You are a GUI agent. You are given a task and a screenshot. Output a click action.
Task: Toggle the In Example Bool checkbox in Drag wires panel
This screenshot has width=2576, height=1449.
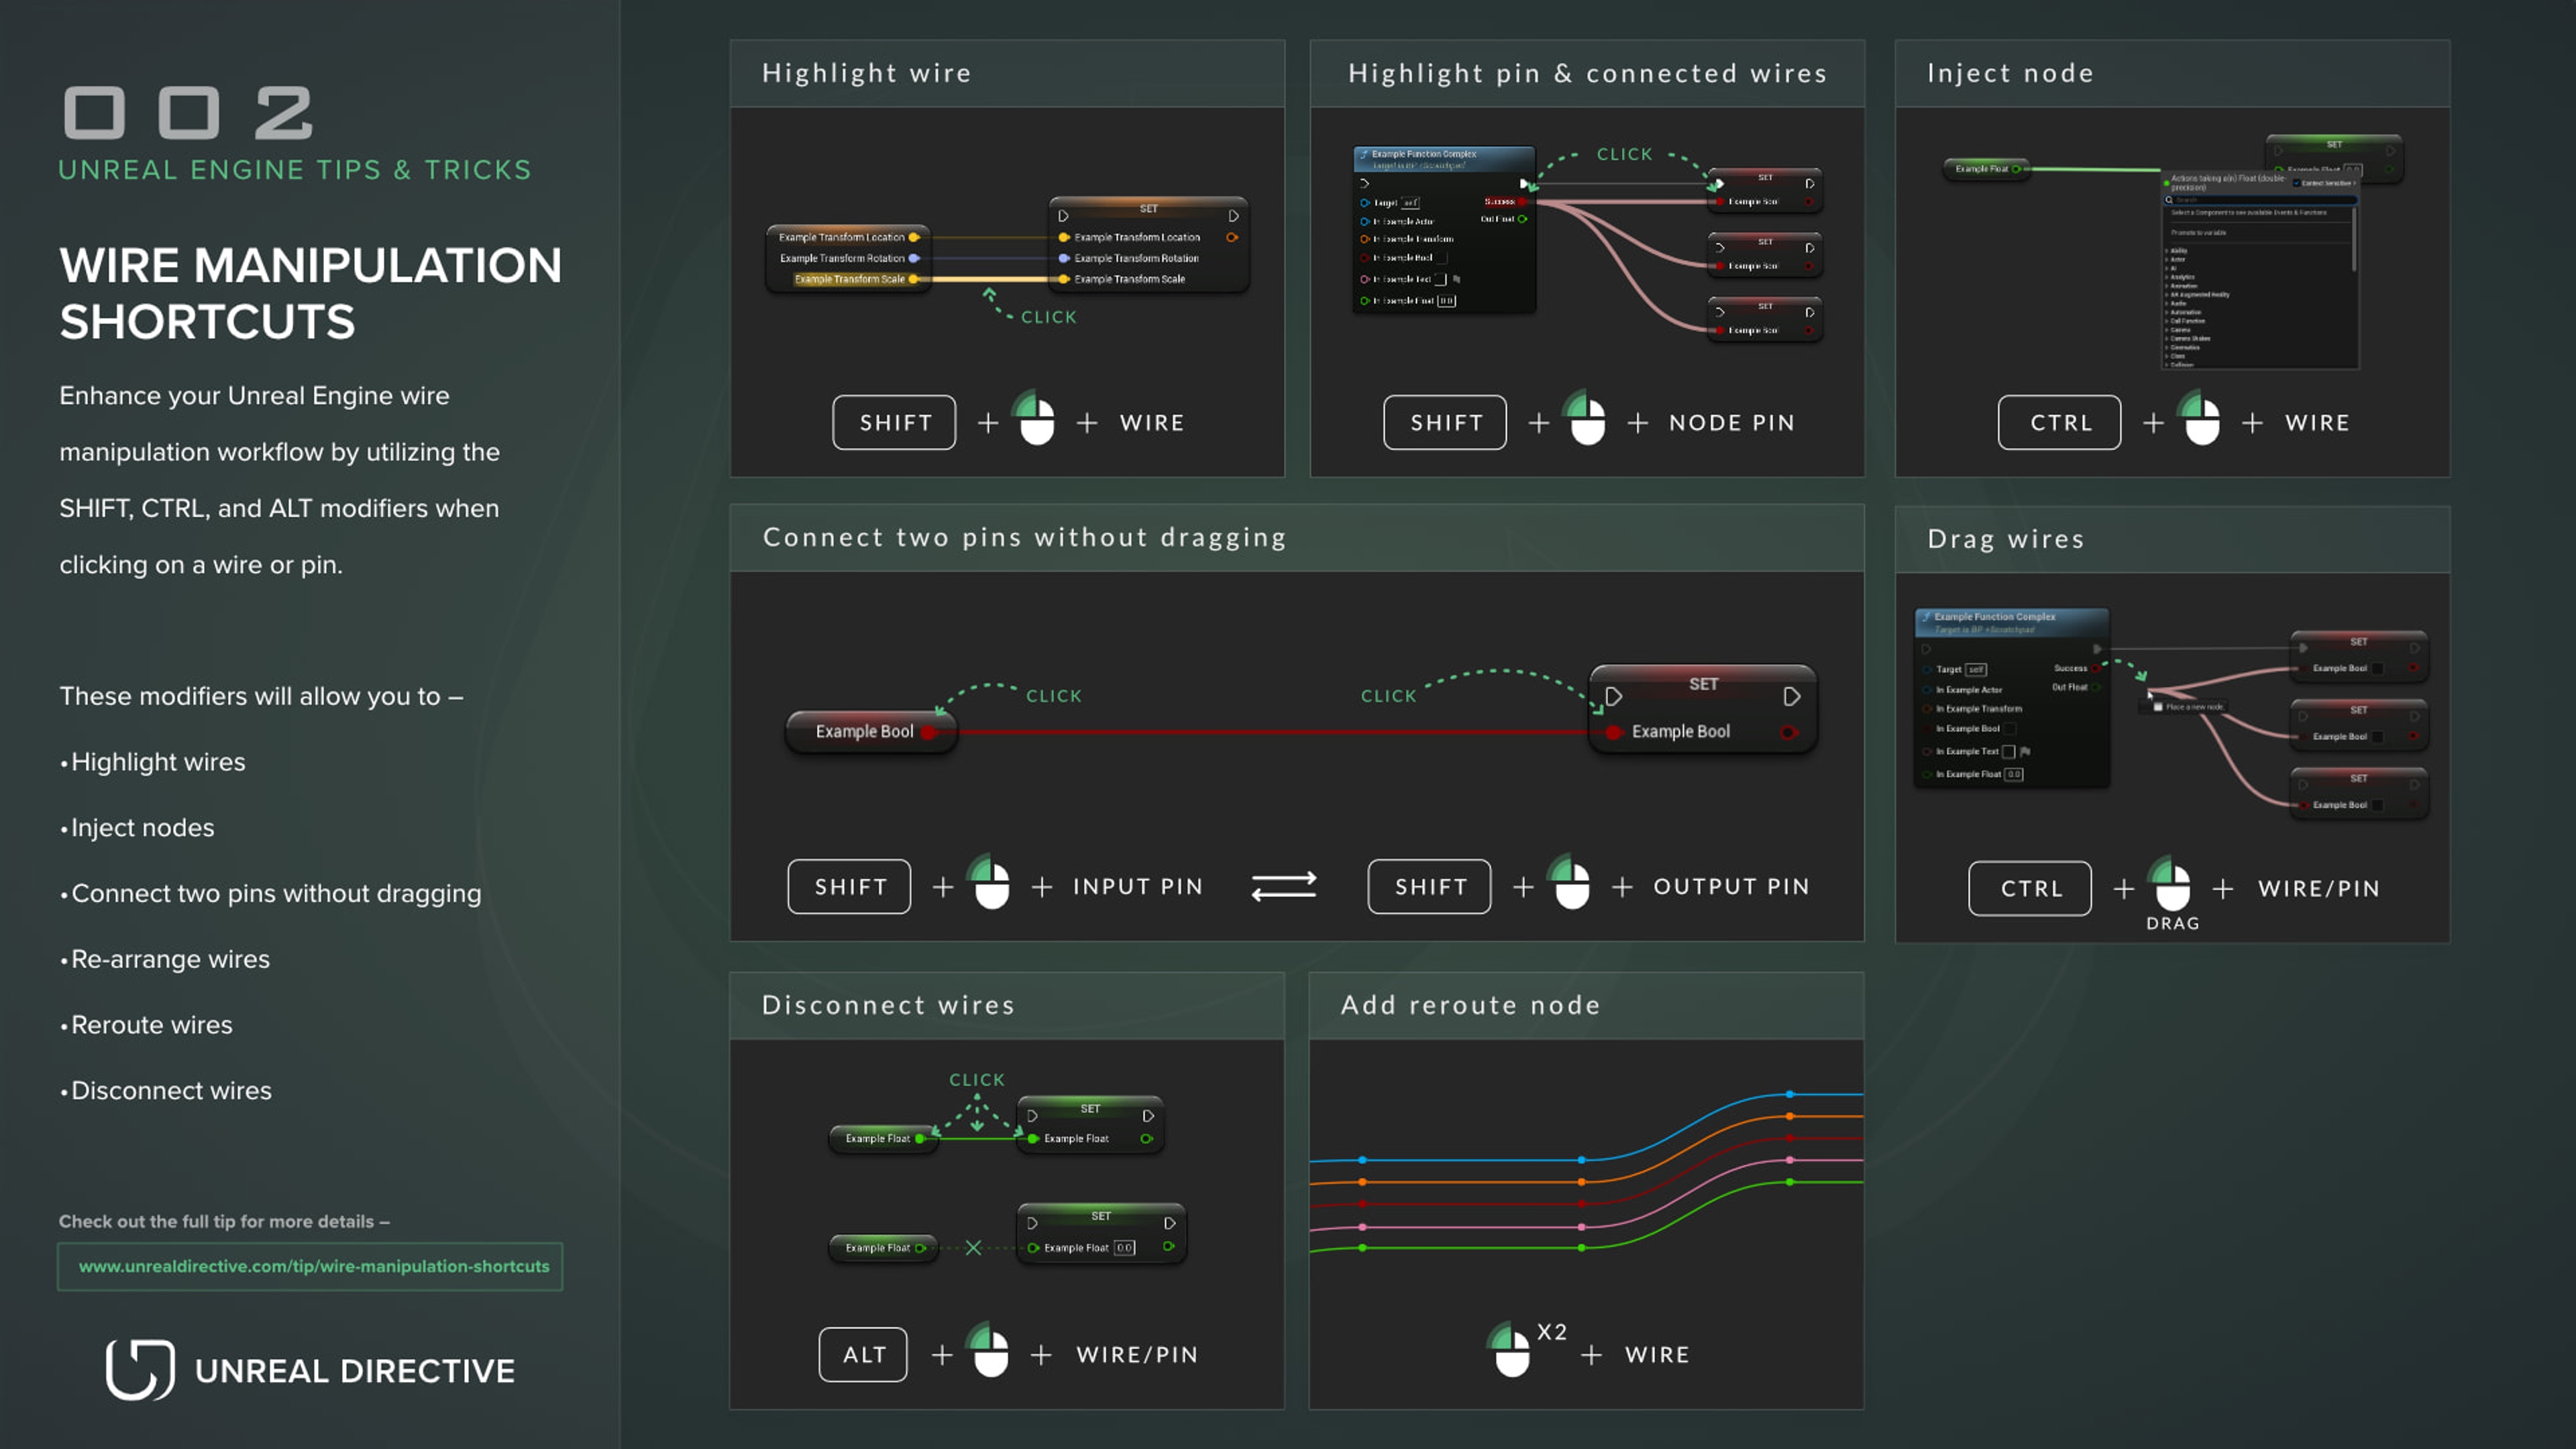[x=2010, y=729]
